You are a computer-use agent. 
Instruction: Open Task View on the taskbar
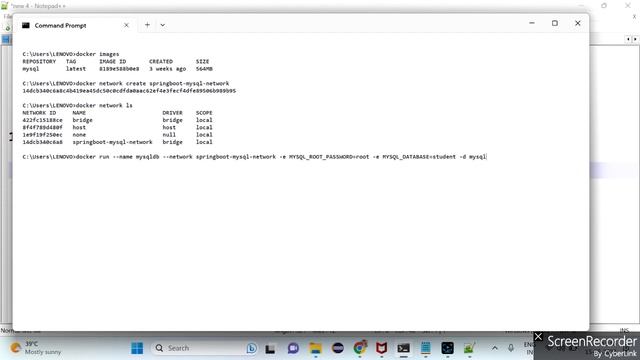[270, 348]
